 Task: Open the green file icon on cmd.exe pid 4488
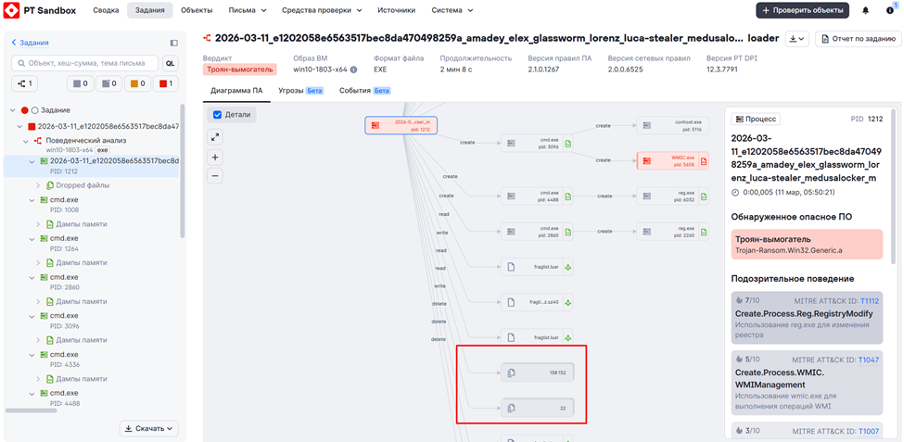(567, 196)
